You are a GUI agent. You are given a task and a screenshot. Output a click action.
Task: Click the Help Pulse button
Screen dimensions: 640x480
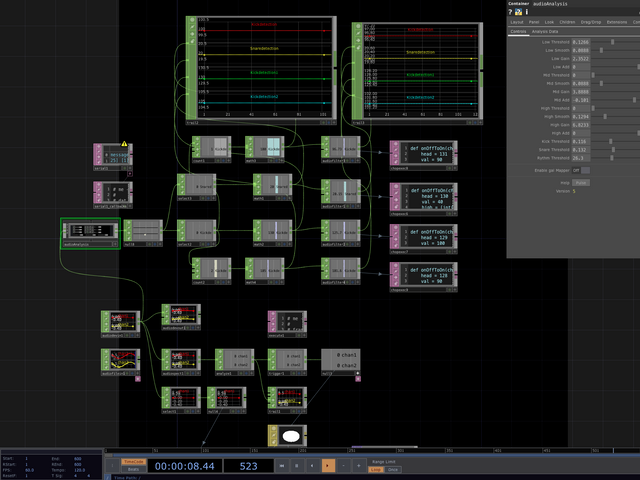coord(580,183)
